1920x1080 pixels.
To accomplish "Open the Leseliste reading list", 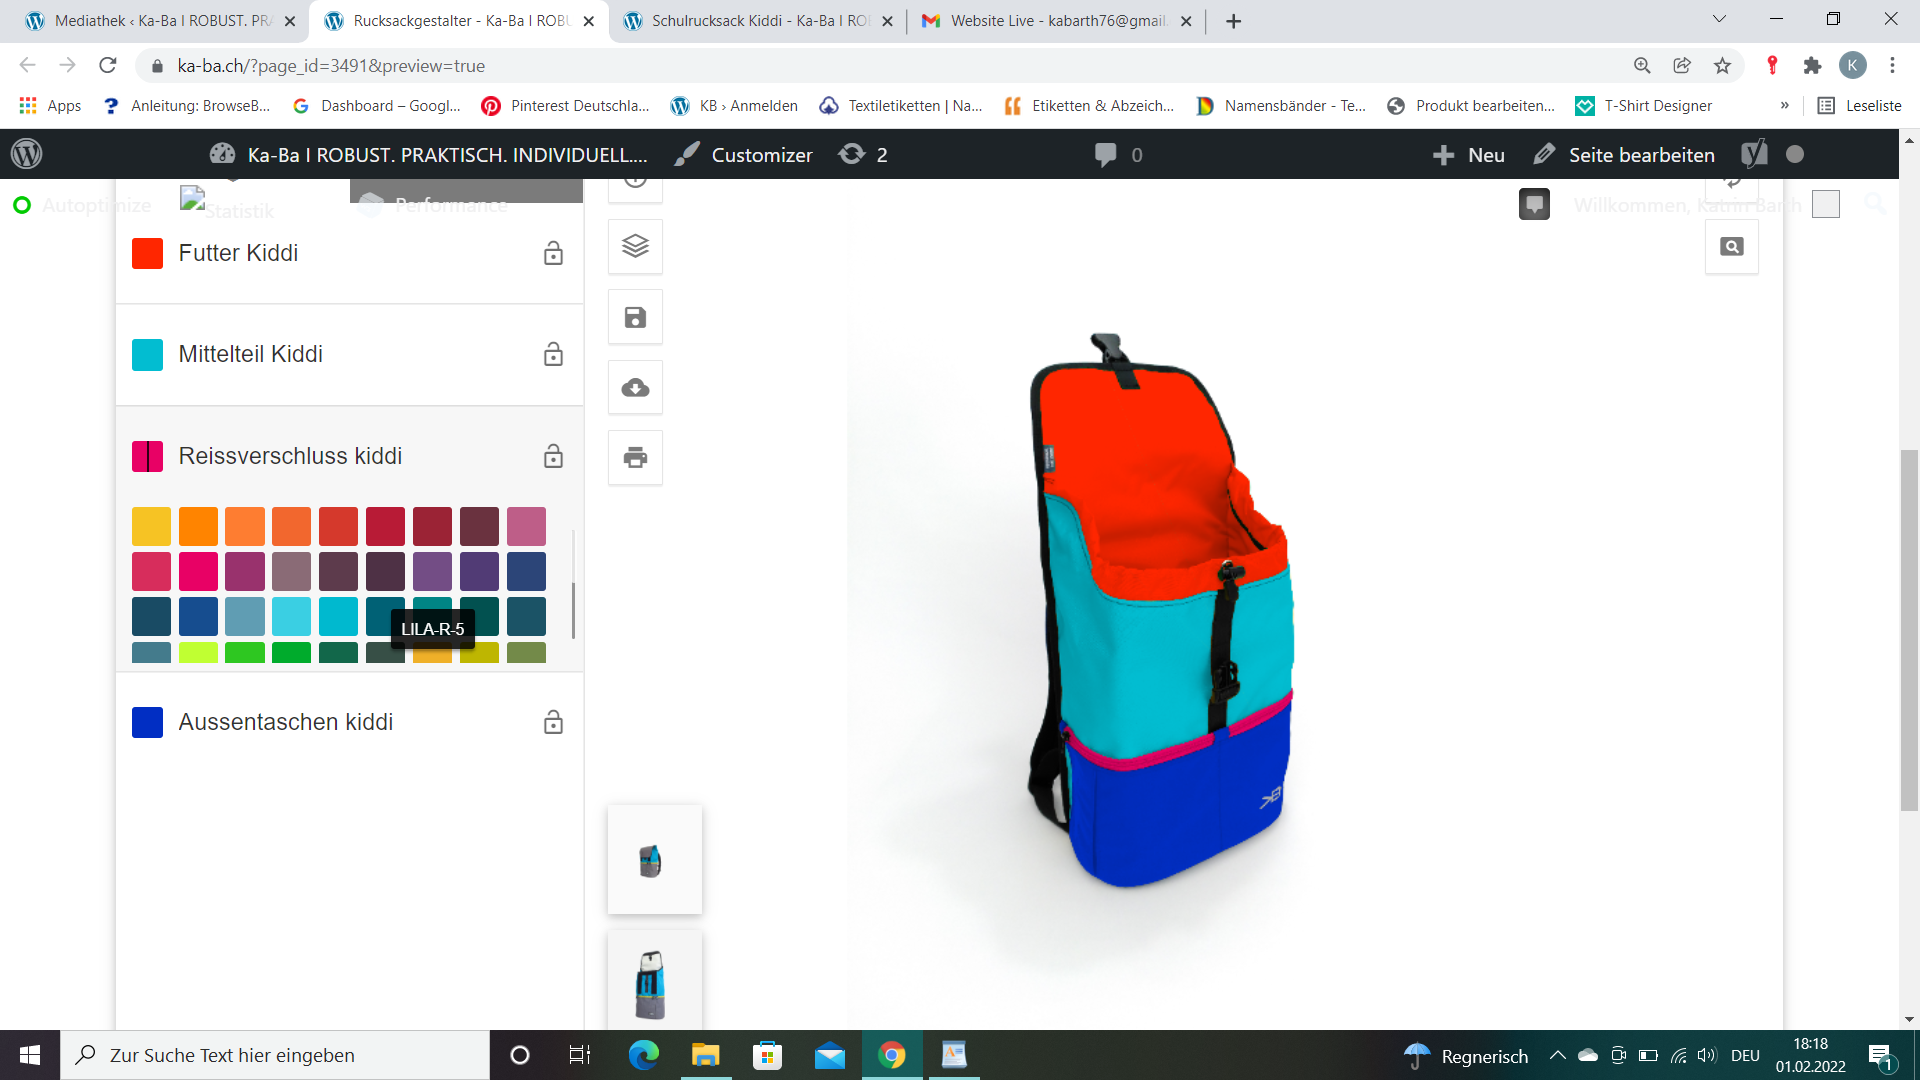I will [1859, 106].
